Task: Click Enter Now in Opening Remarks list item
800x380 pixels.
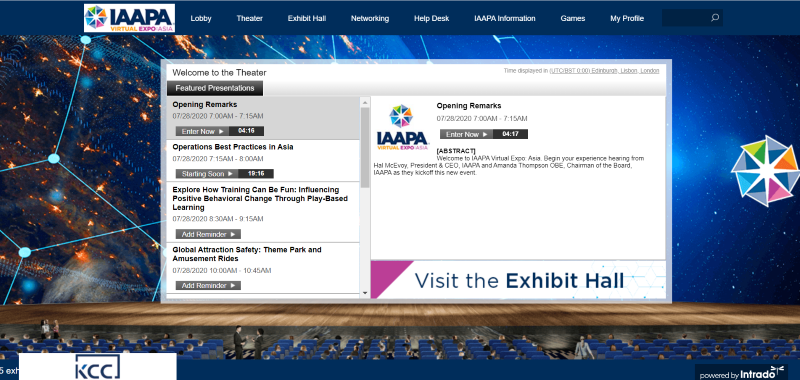Action: [x=203, y=131]
